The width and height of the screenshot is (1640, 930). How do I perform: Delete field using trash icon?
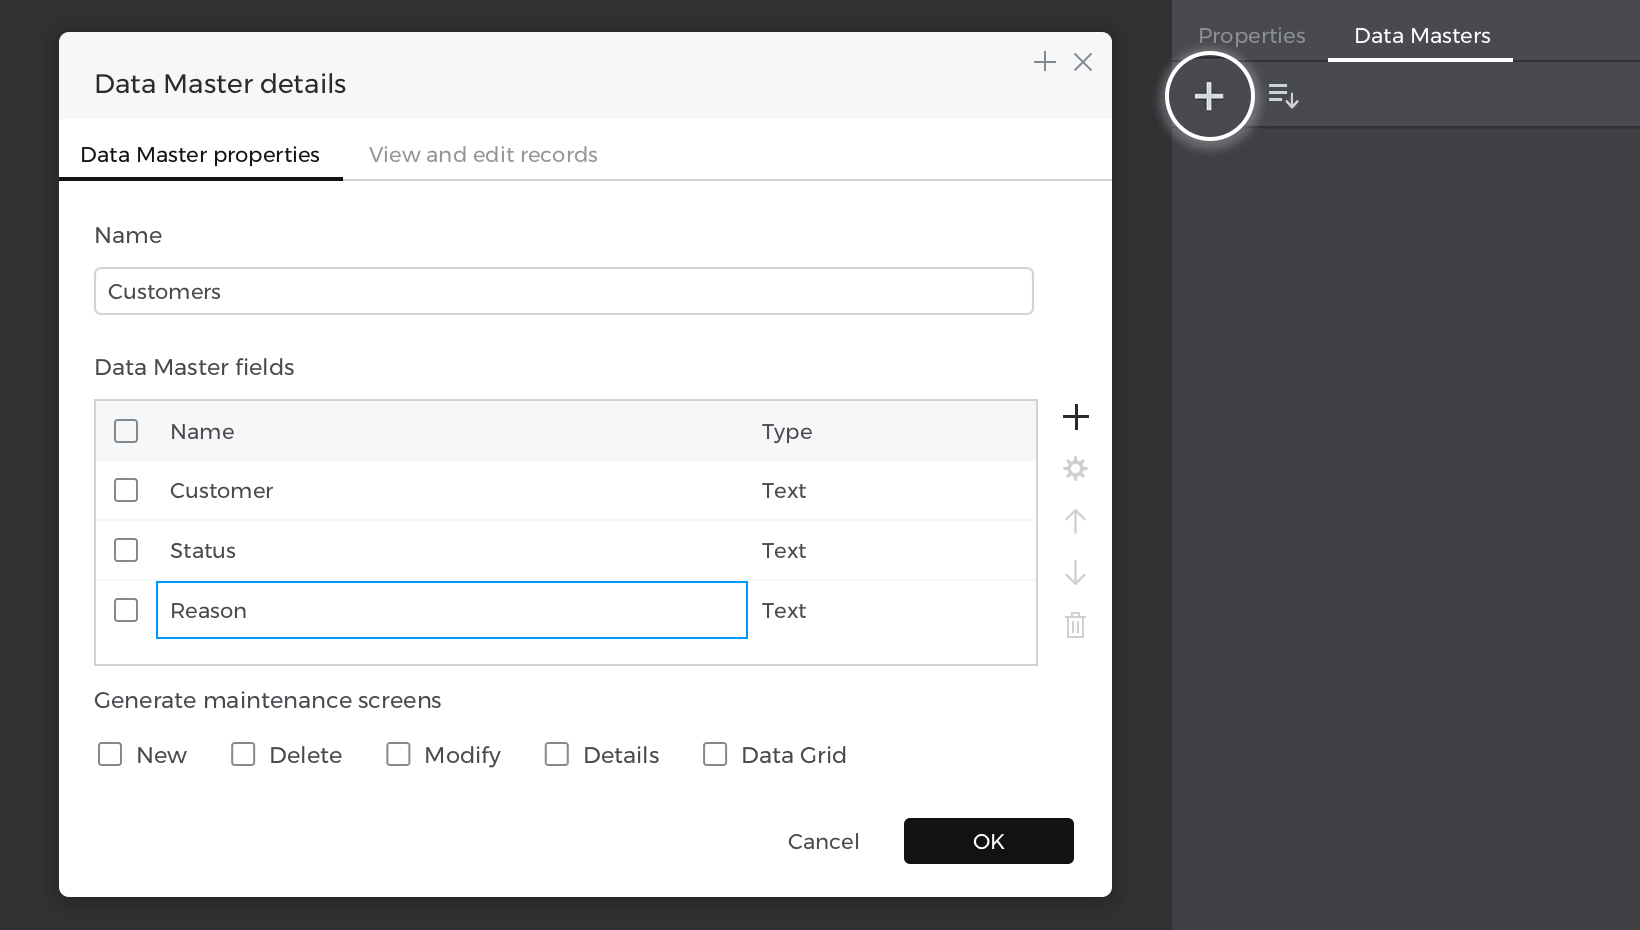coord(1075,625)
